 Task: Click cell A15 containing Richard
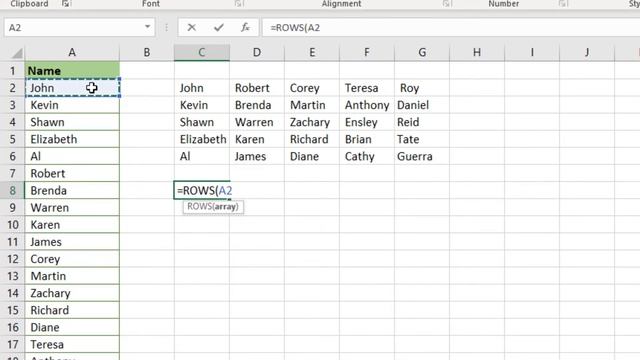click(72, 311)
